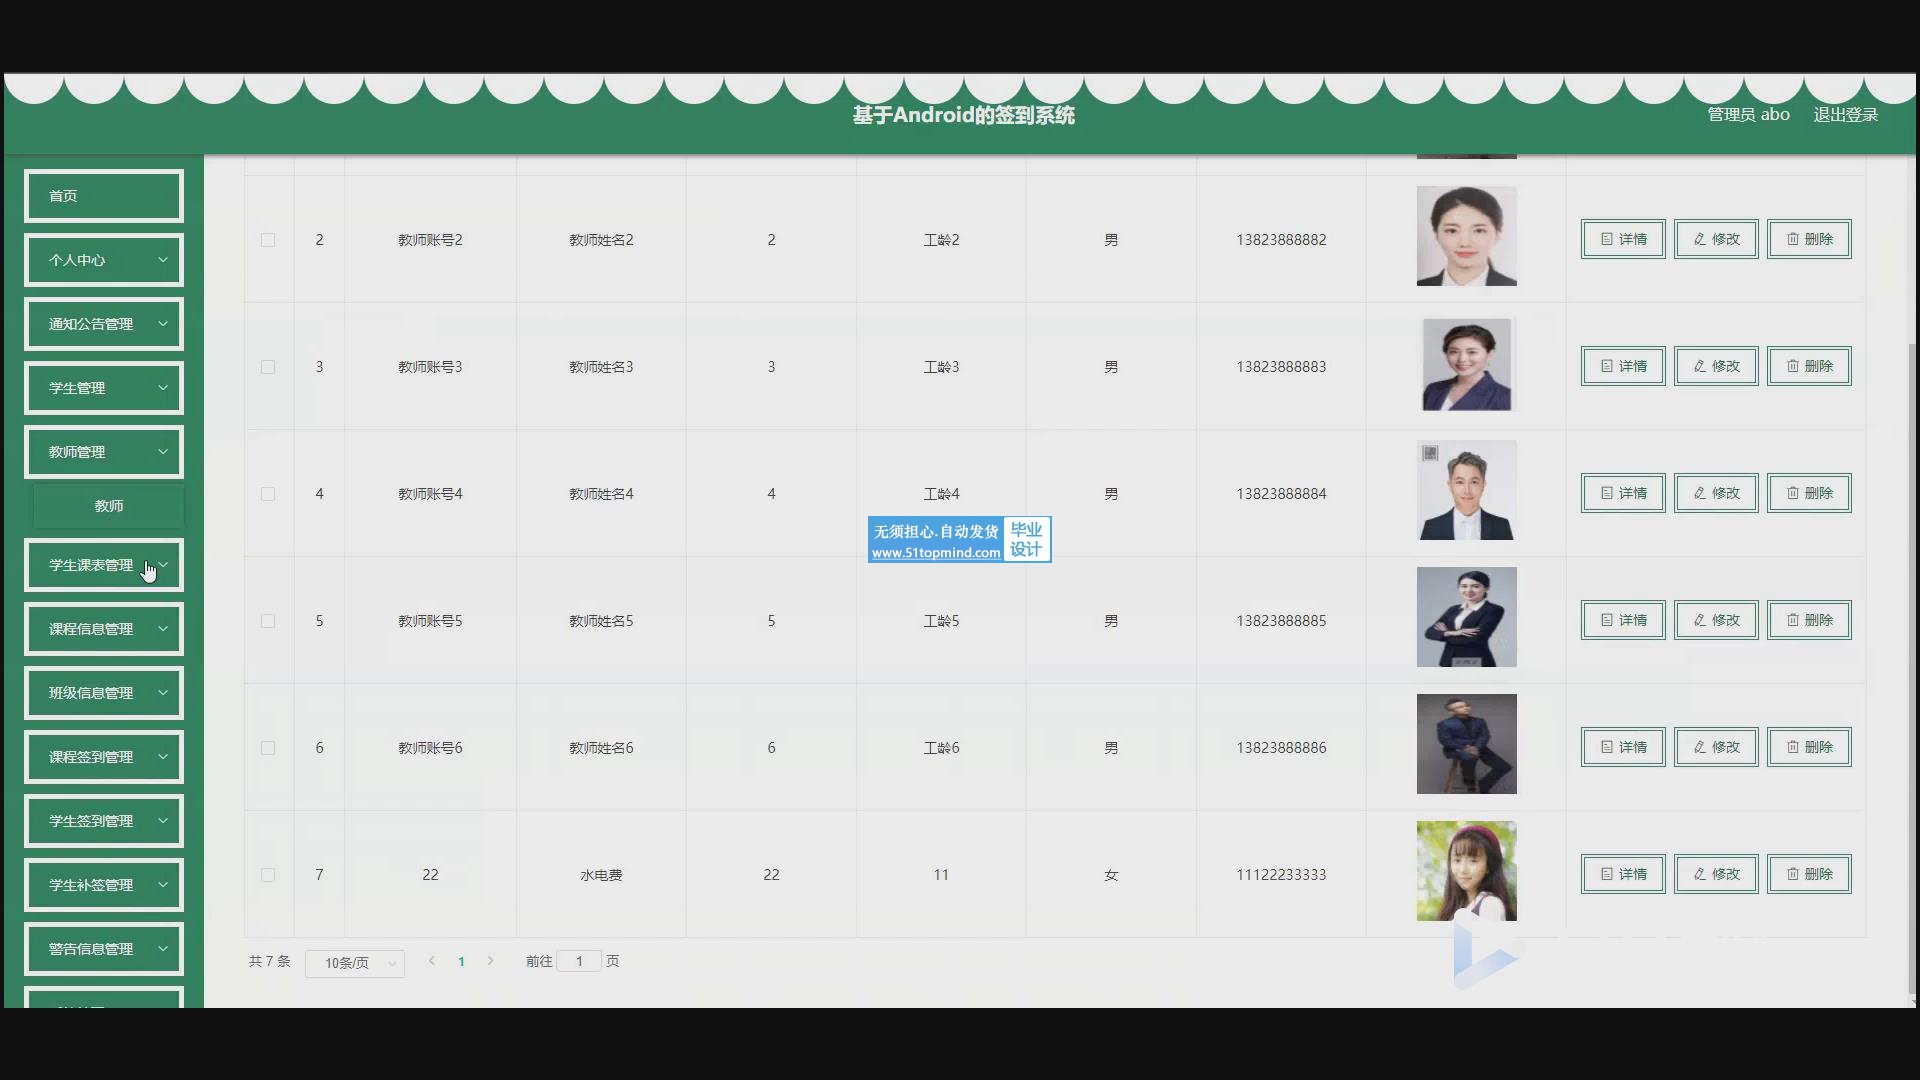The image size is (1920, 1080).
Task: Click photo thumbnail of 教师姓名2
Action: point(1466,236)
